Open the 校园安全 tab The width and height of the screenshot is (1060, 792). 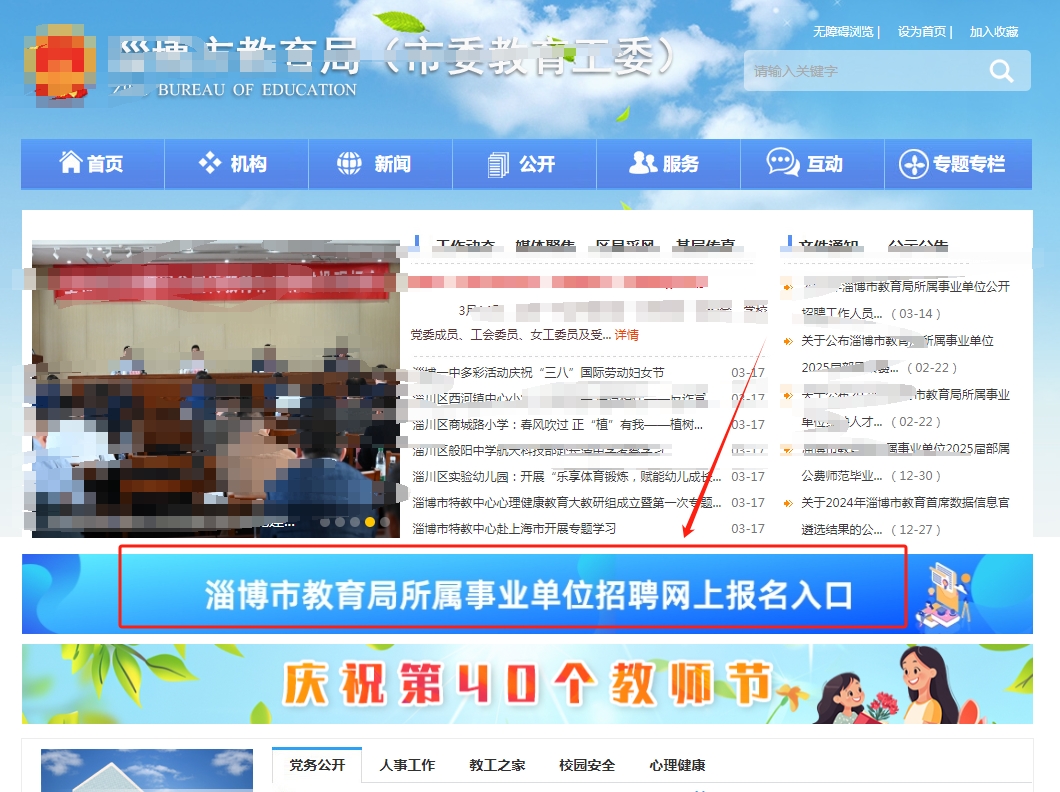tap(585, 764)
